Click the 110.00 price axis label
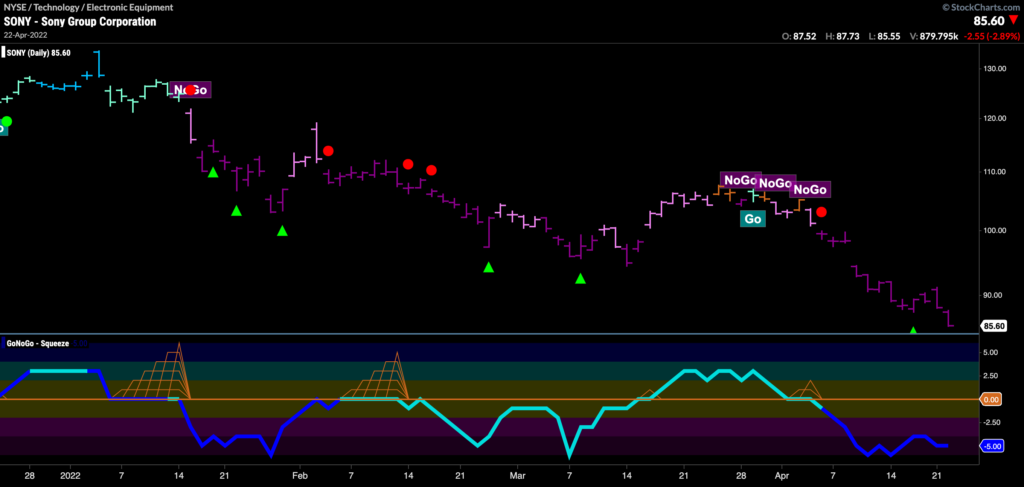Viewport: 1024px width, 487px height. click(995, 172)
